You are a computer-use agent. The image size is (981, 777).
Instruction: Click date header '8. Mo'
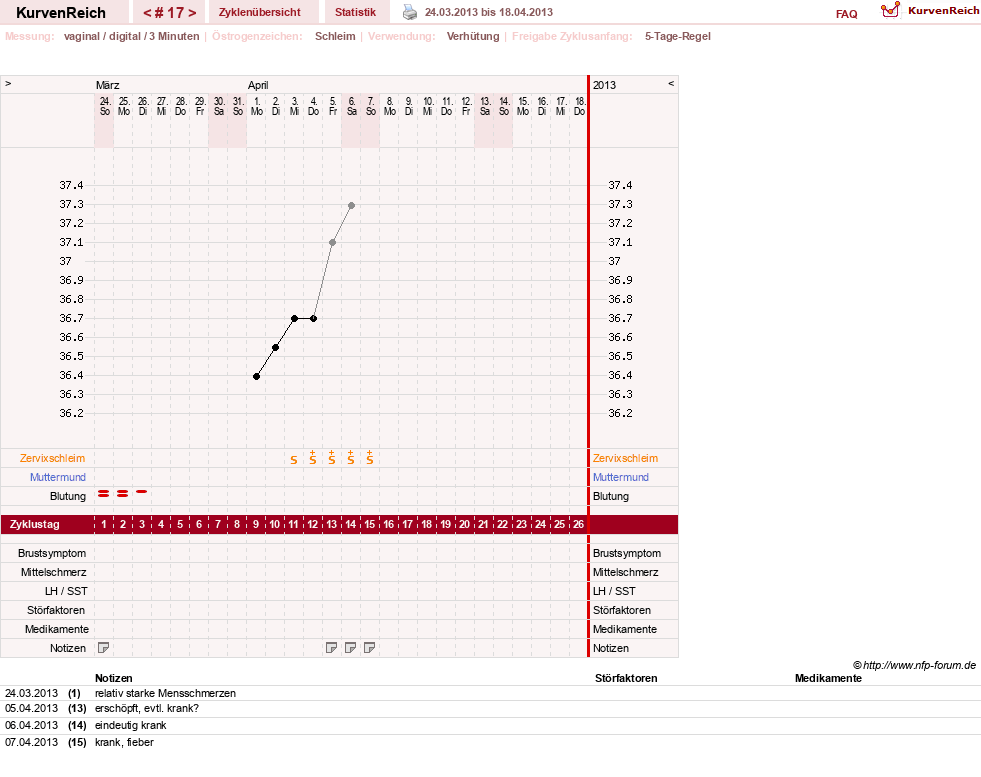390,106
